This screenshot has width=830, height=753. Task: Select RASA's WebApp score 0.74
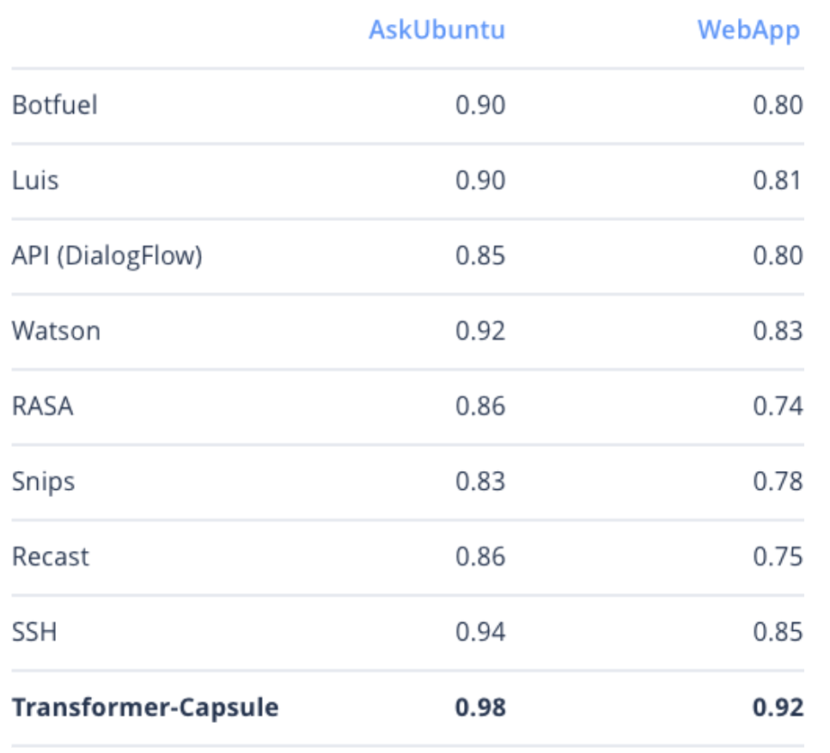click(x=777, y=406)
